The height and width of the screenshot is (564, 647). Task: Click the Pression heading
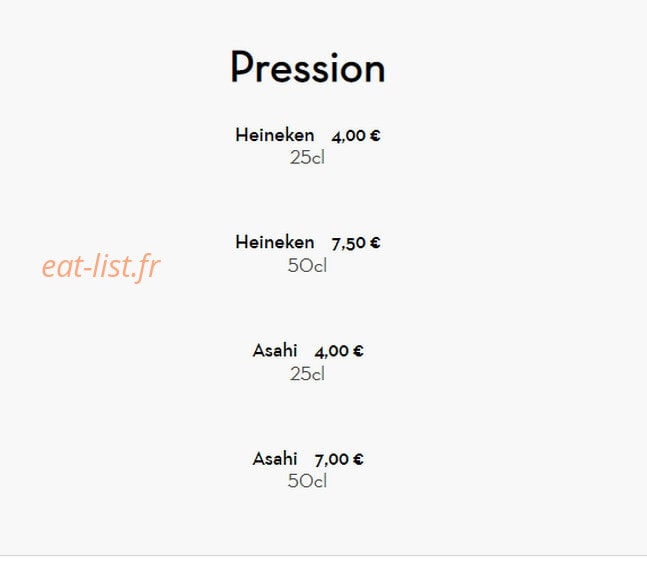point(308,68)
